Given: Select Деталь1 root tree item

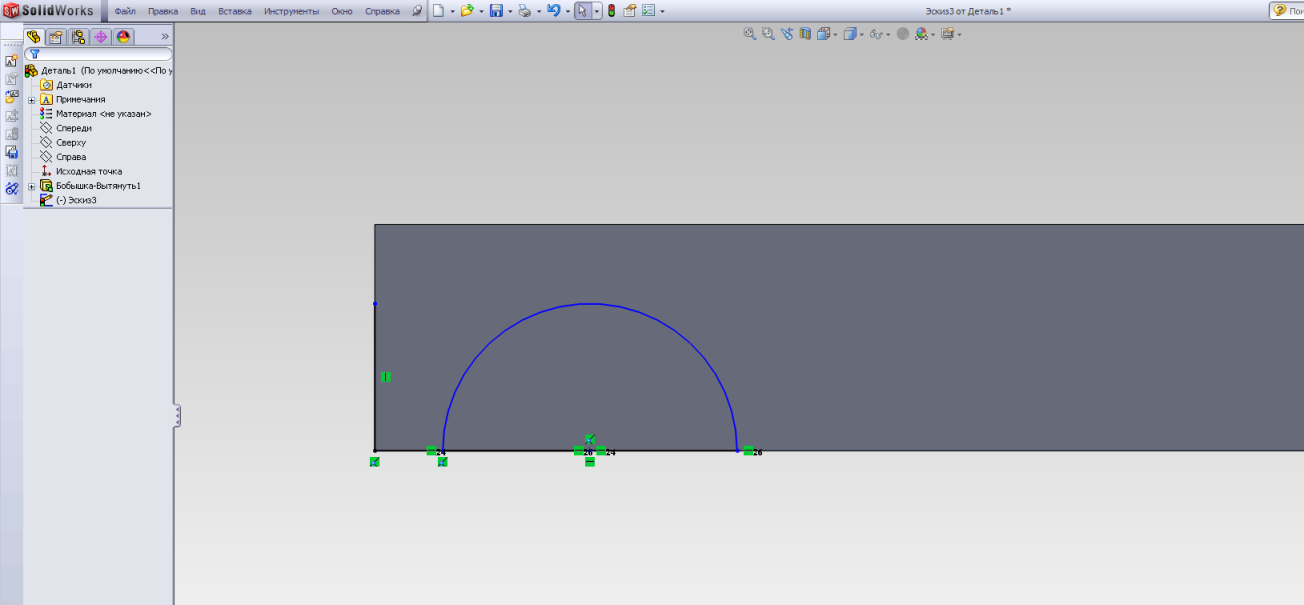Looking at the screenshot, I should pyautogui.click(x=100, y=71).
